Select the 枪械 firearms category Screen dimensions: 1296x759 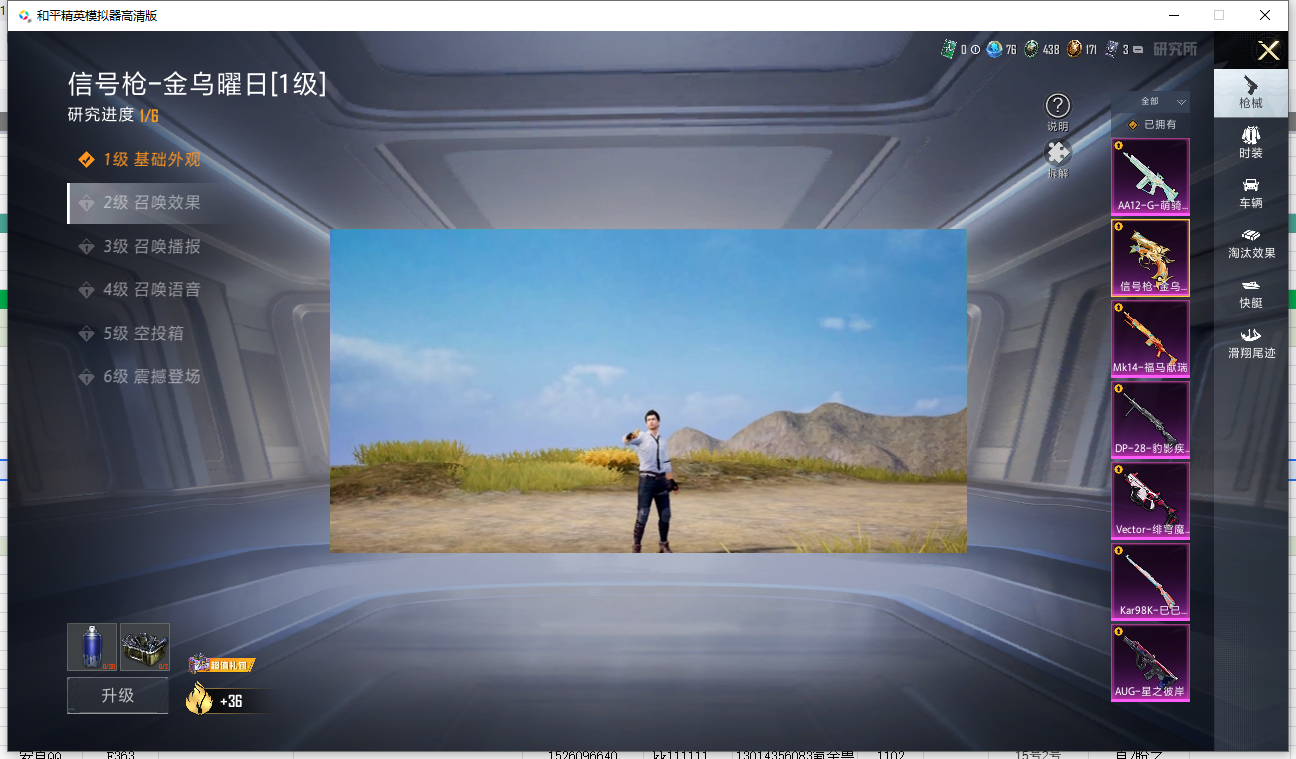click(x=1251, y=92)
